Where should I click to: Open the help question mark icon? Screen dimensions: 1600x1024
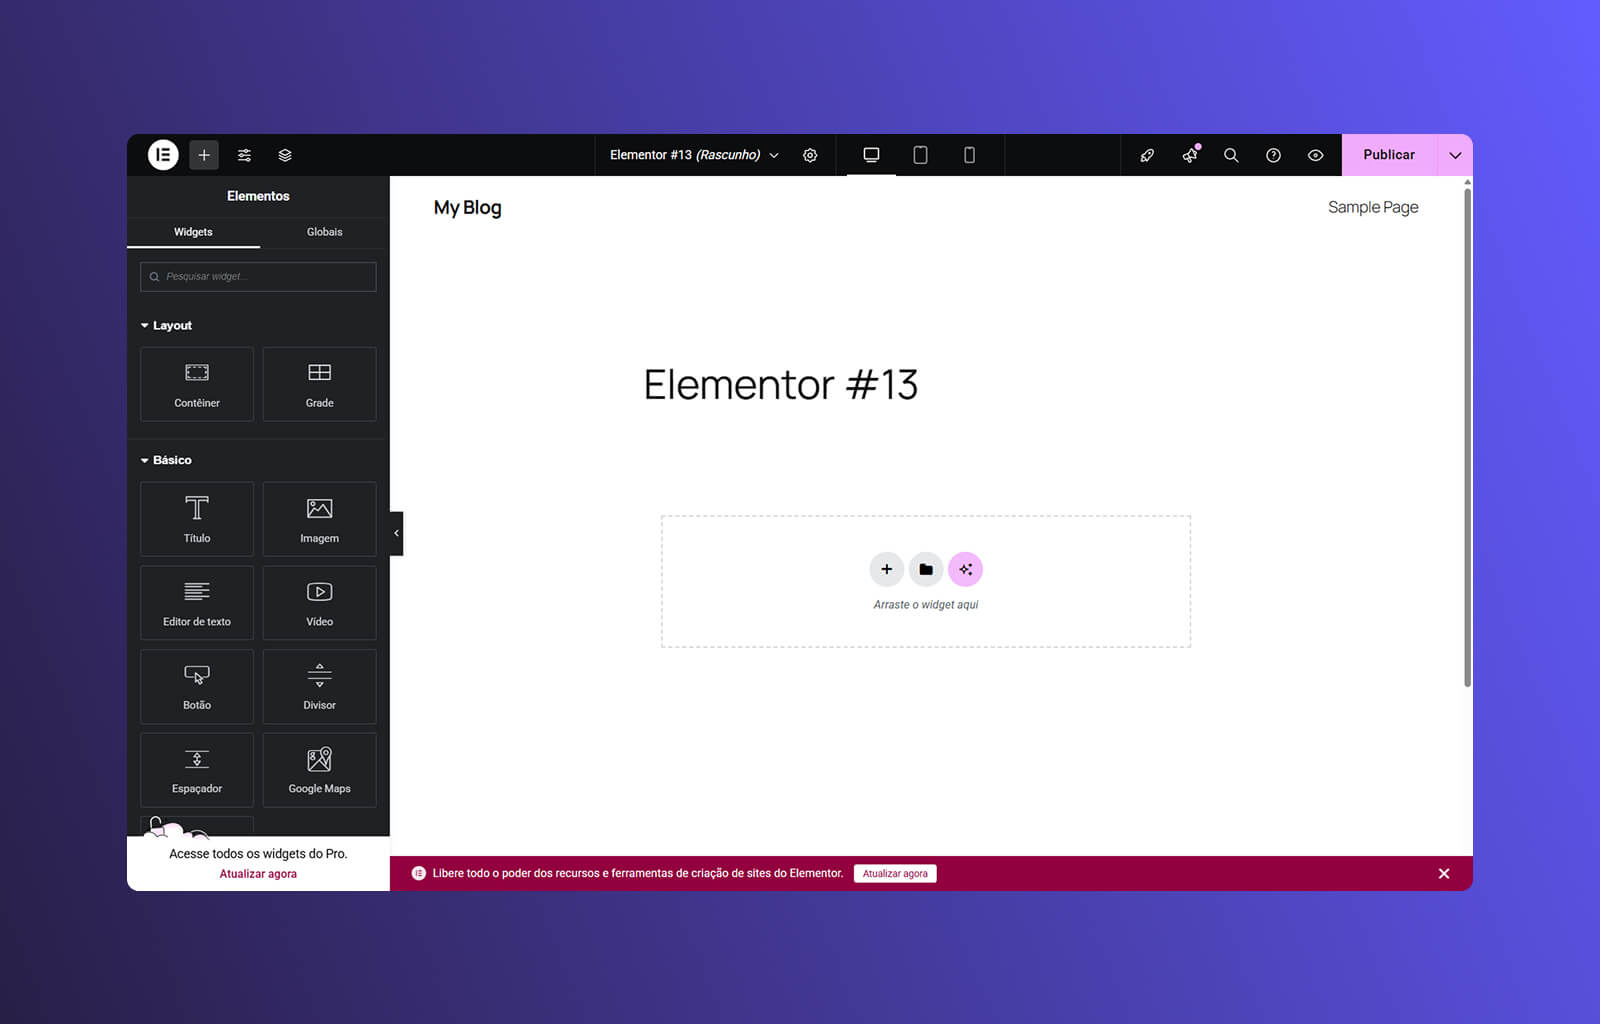(x=1273, y=155)
